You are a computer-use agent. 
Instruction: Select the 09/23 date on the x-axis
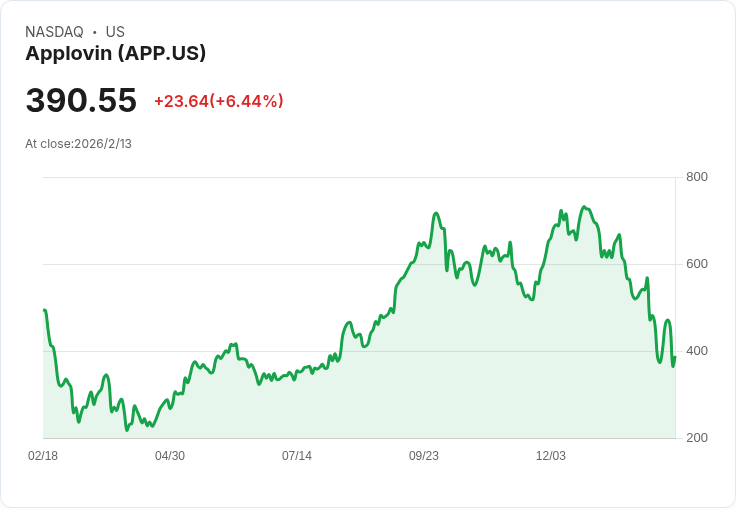point(424,456)
